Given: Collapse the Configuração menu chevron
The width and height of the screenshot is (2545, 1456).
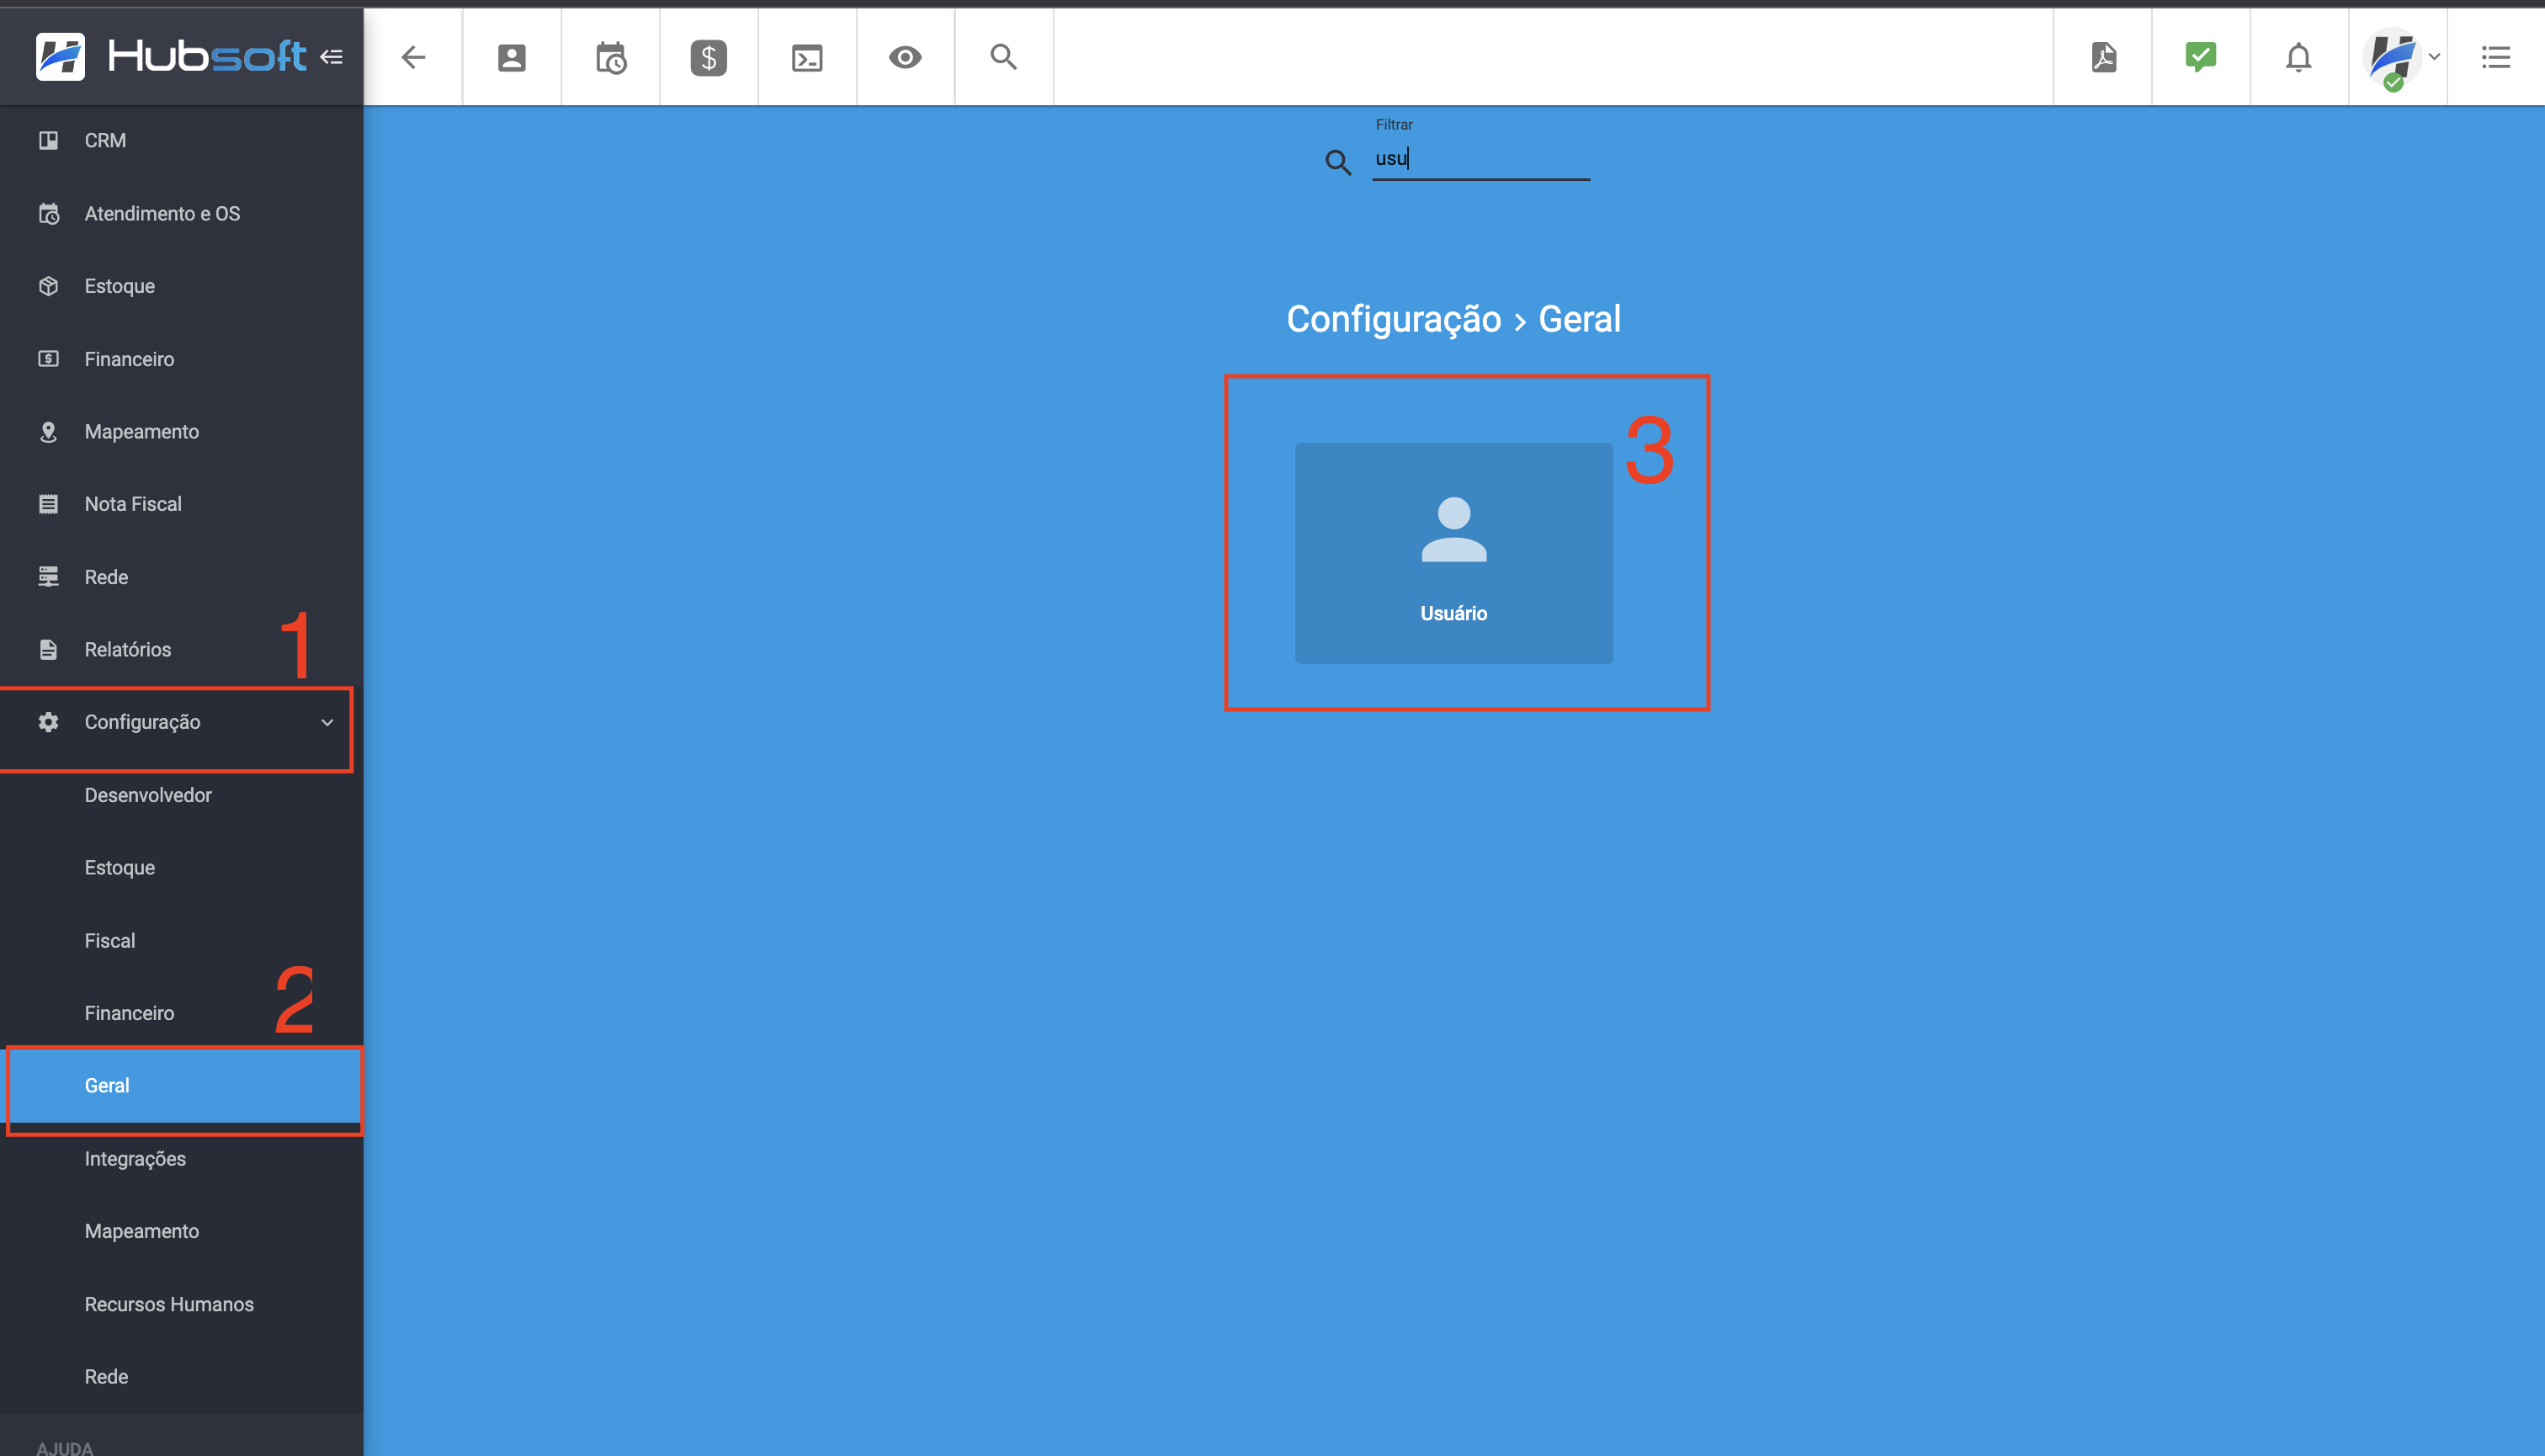Looking at the screenshot, I should coord(327,722).
